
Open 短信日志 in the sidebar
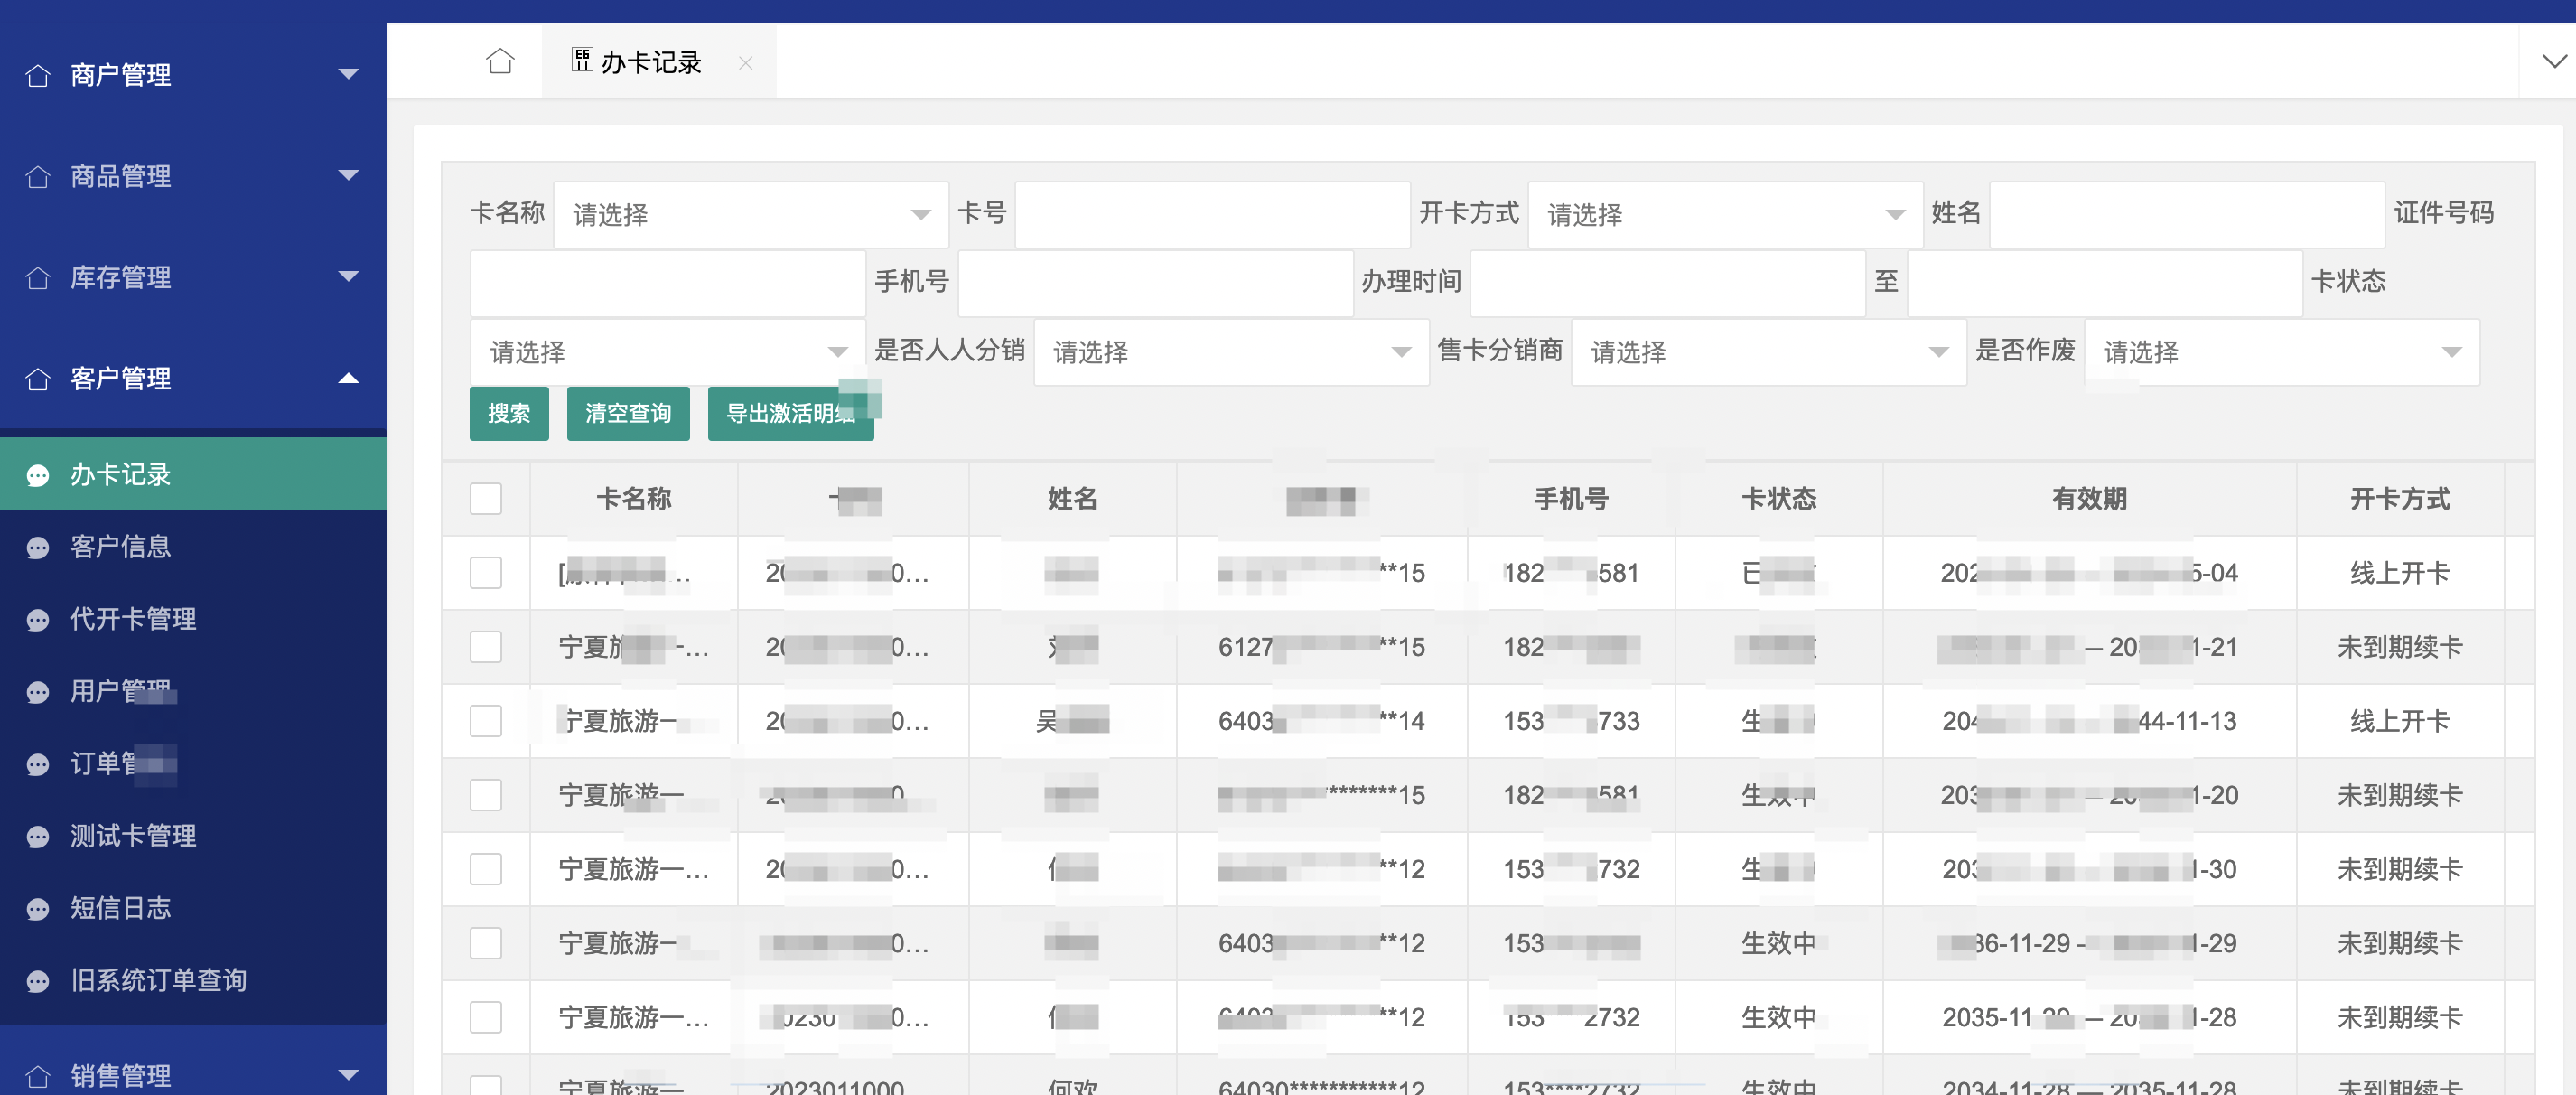click(x=193, y=908)
